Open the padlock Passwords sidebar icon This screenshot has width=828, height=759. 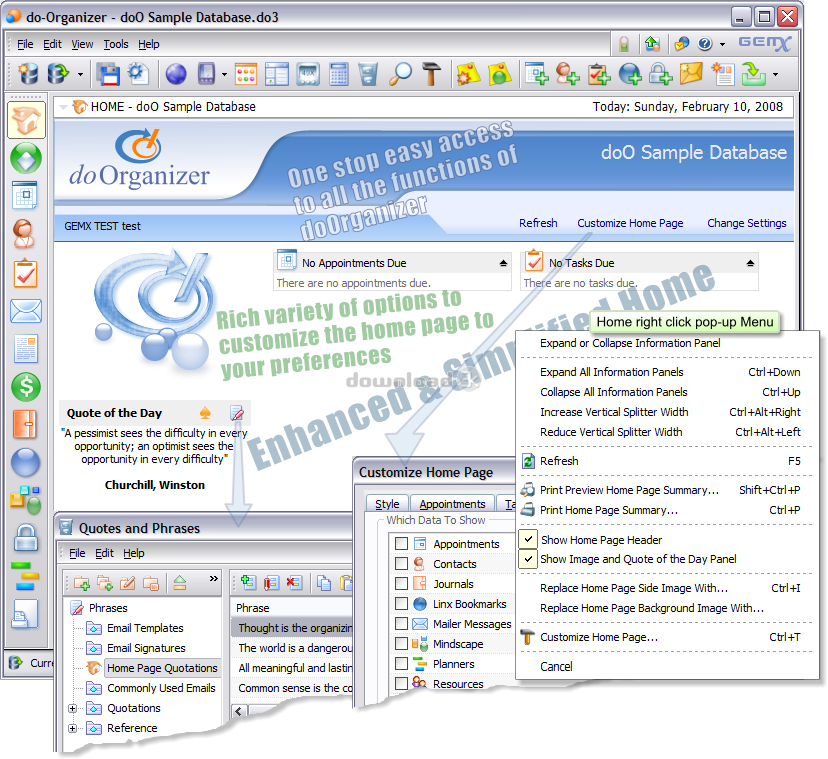pos(25,538)
